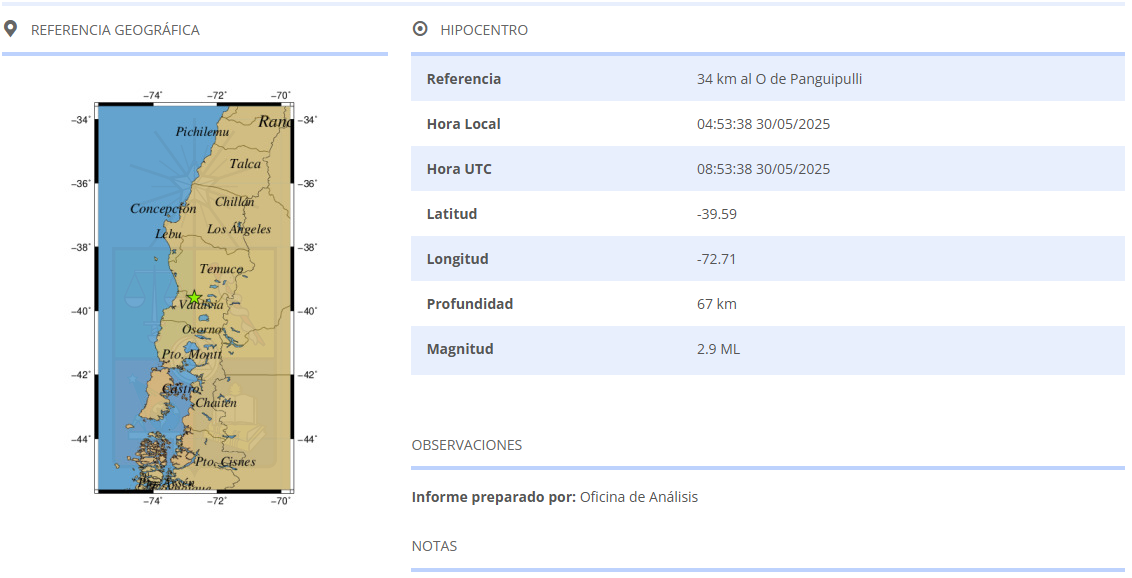
Task: Click Chaitén label on the map
Action: point(216,403)
